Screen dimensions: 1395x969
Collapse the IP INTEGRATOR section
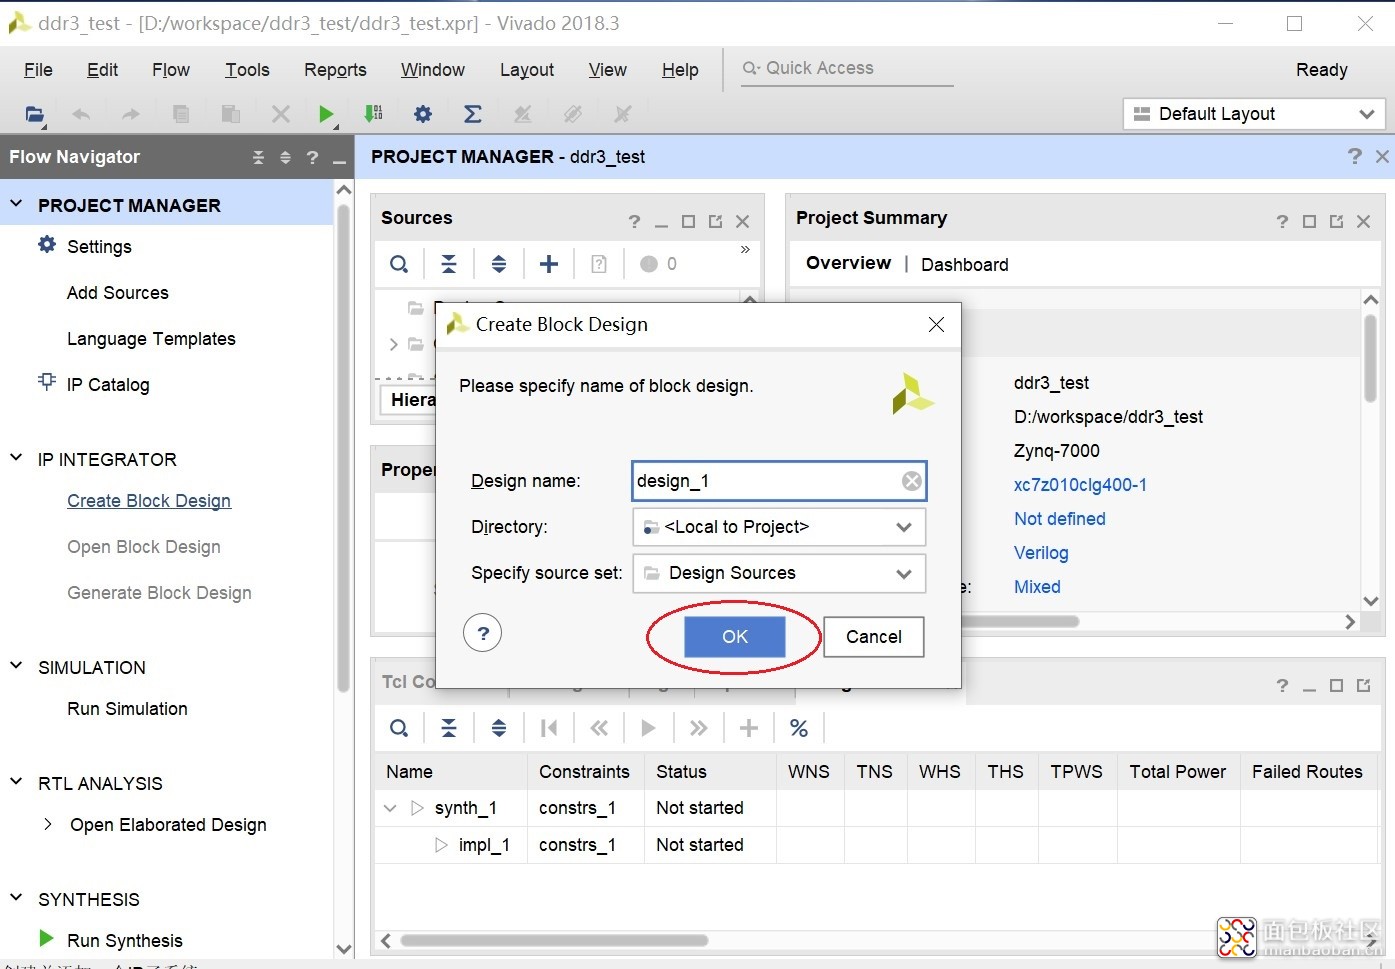[x=16, y=458]
